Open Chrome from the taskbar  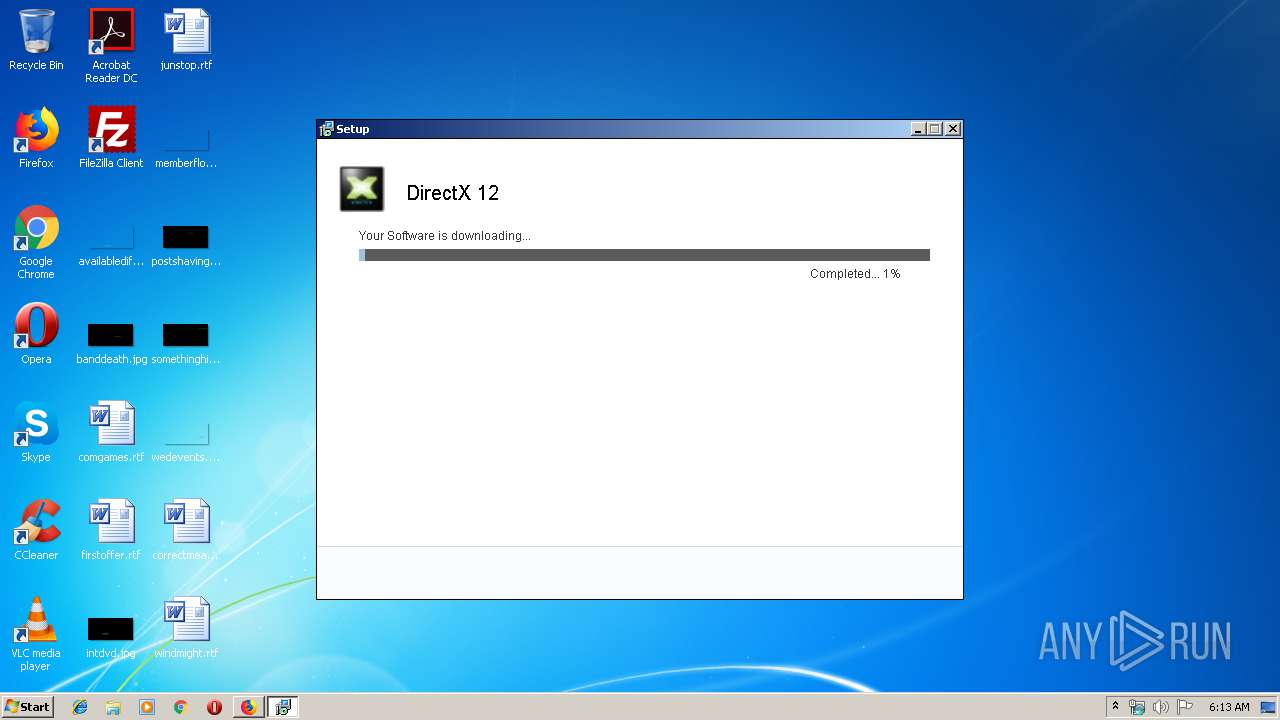pyautogui.click(x=180, y=707)
